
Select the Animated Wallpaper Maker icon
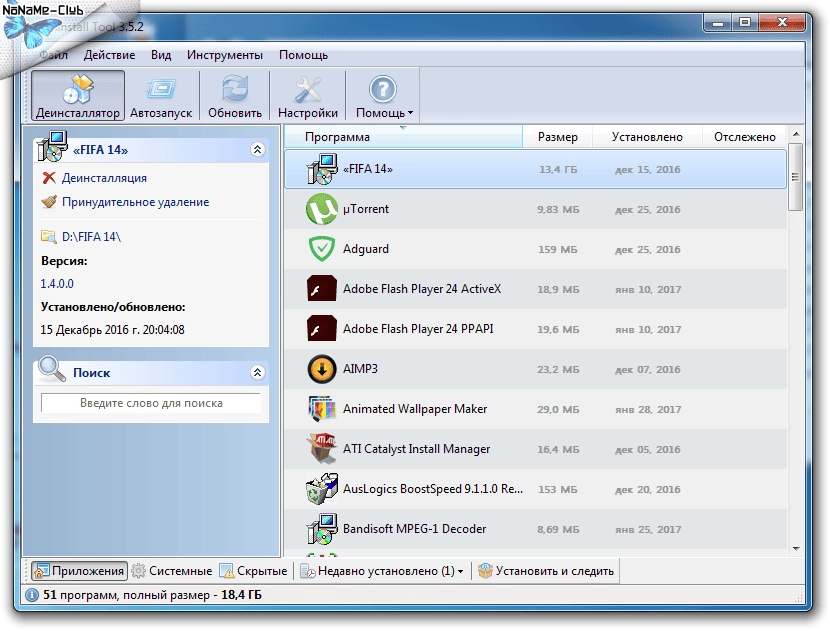[322, 409]
